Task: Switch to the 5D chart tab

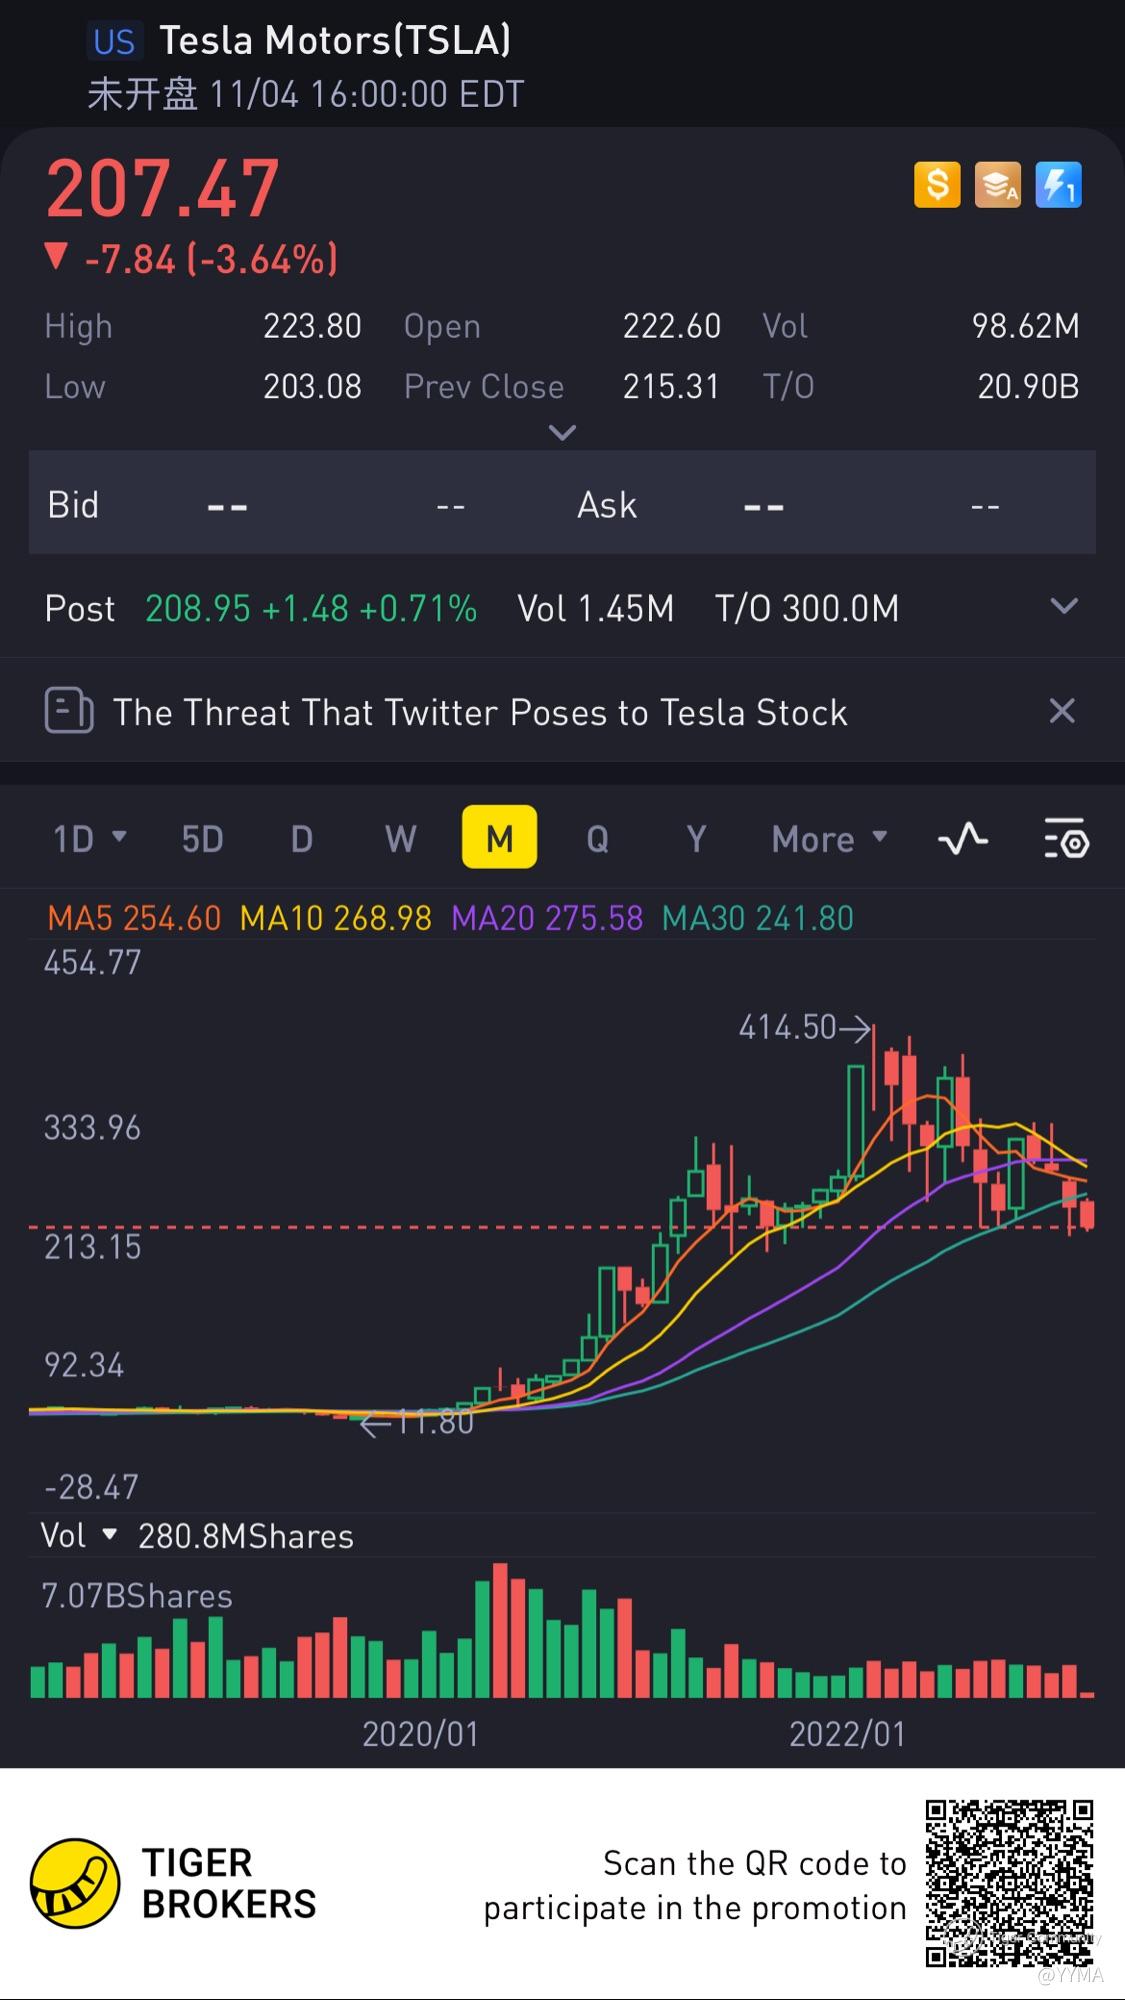Action: click(x=202, y=838)
